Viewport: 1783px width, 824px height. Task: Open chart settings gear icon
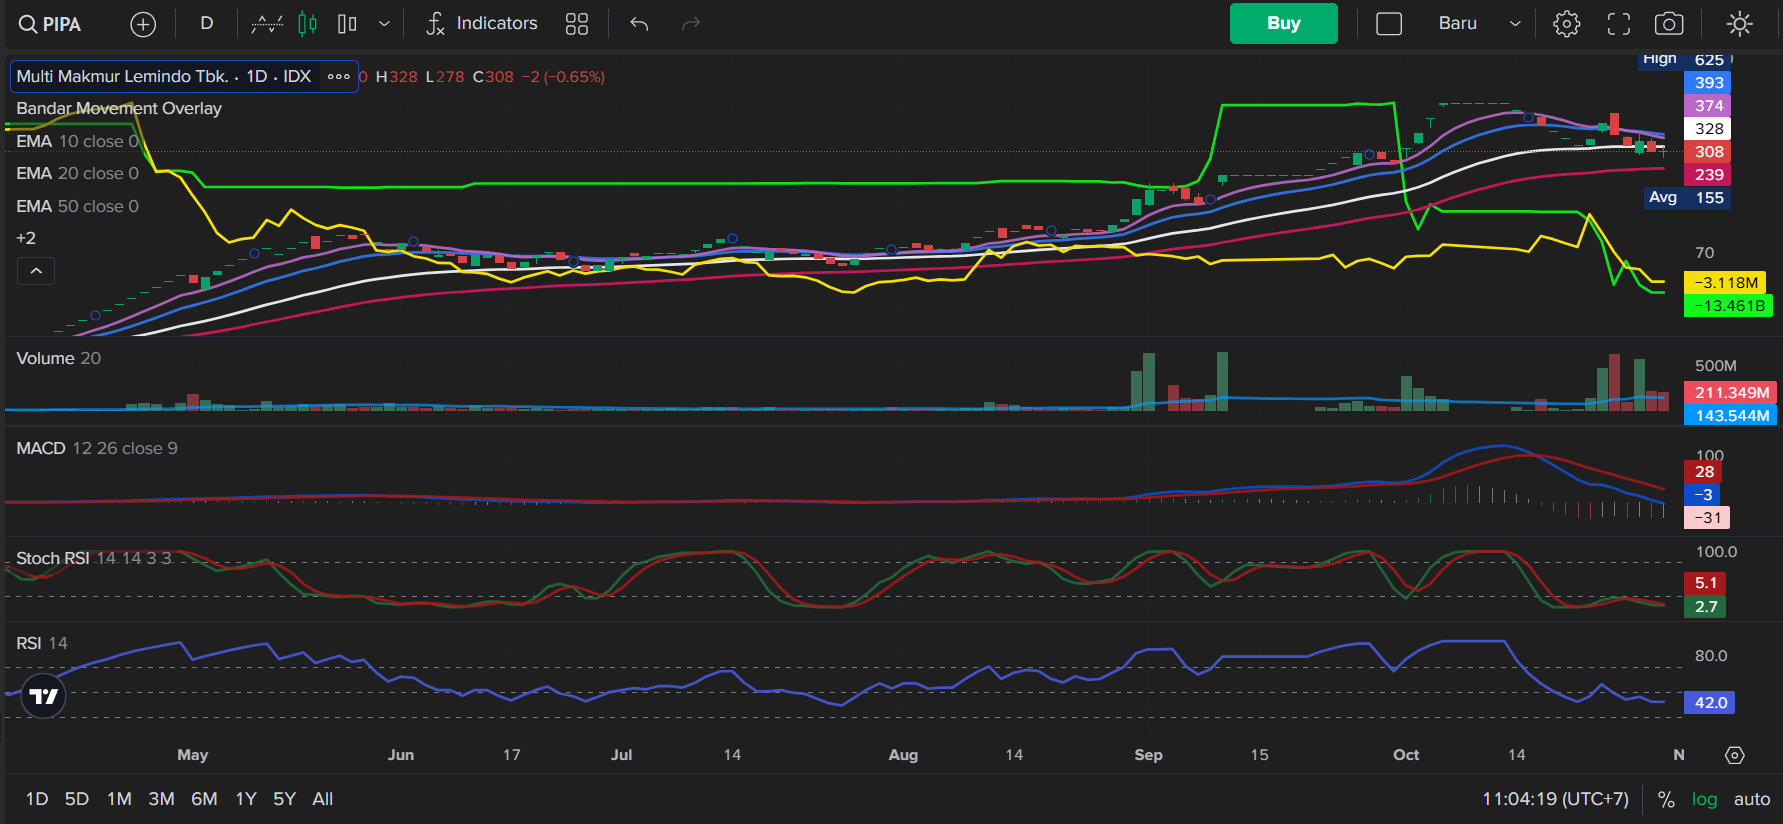(1566, 24)
